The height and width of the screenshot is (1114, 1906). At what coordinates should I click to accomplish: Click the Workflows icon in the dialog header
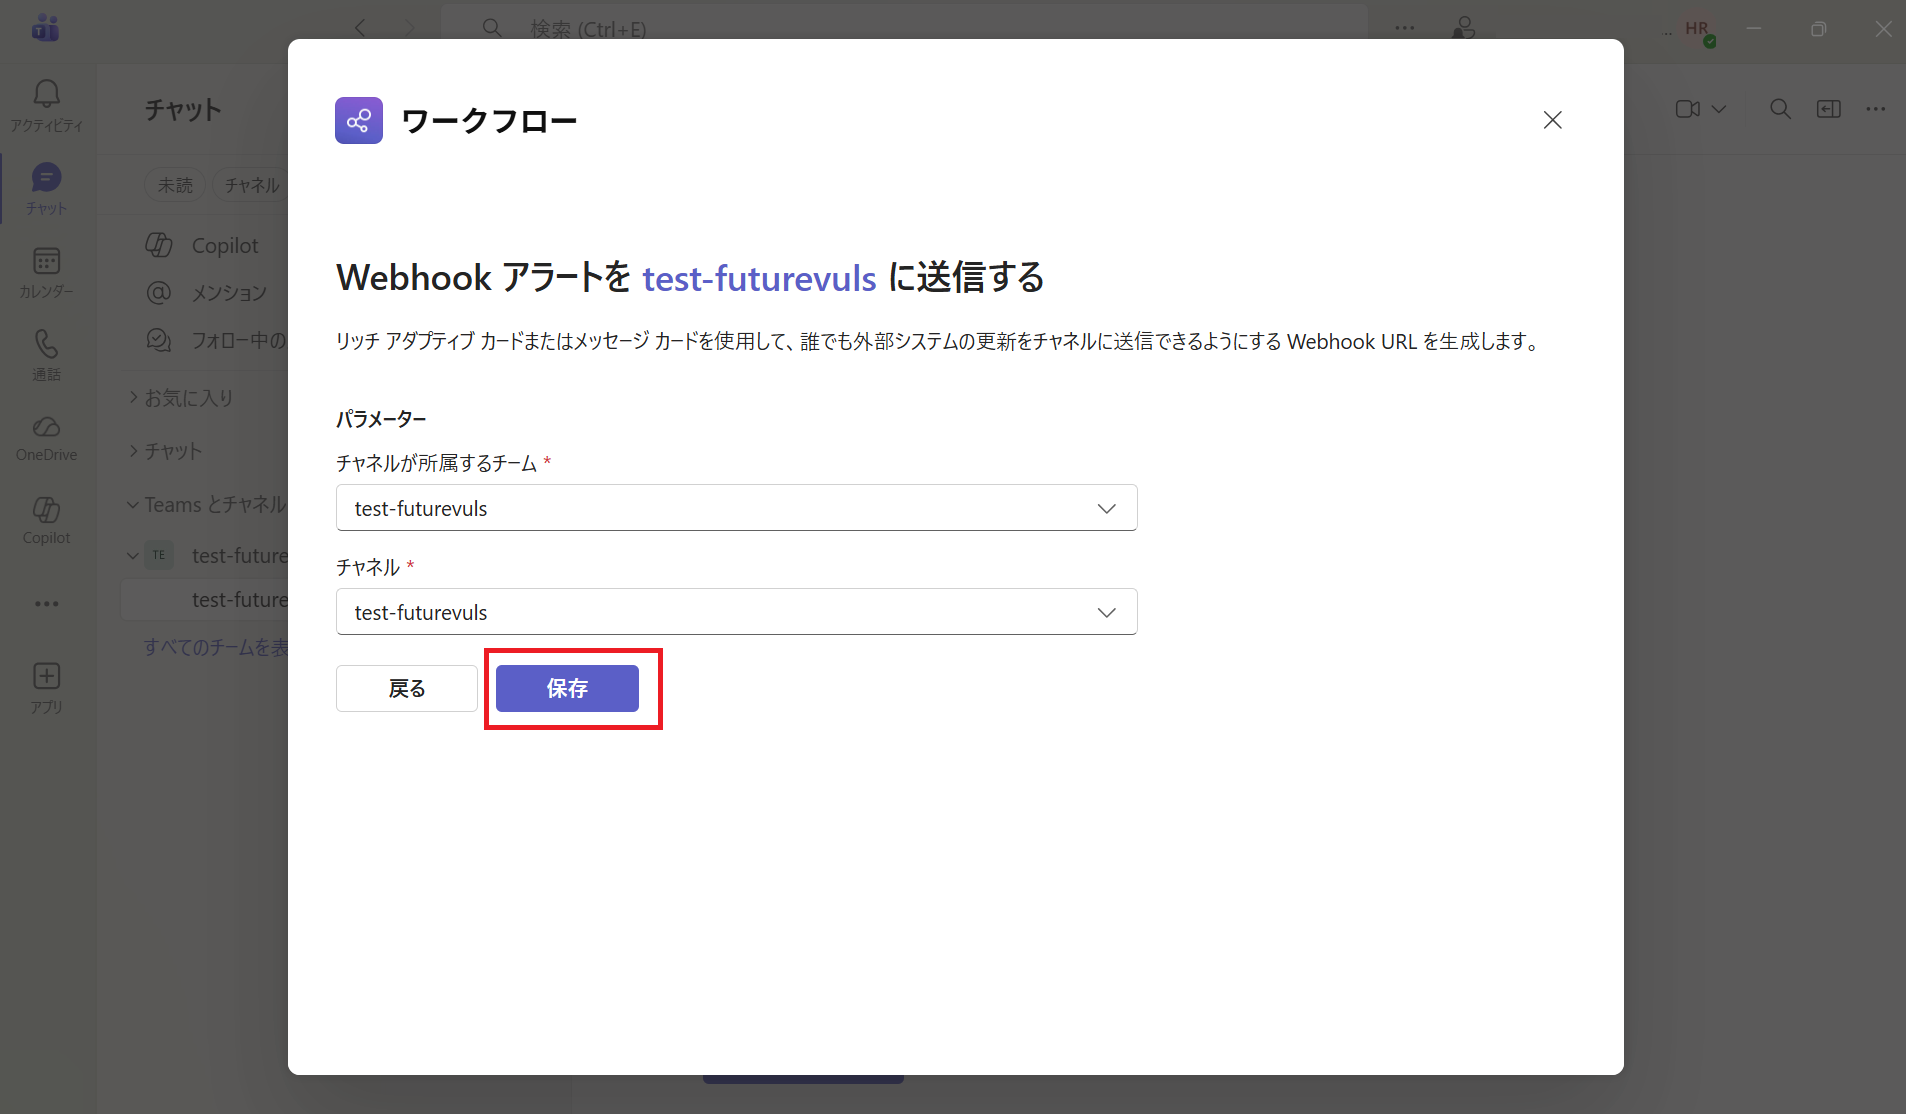[x=358, y=120]
